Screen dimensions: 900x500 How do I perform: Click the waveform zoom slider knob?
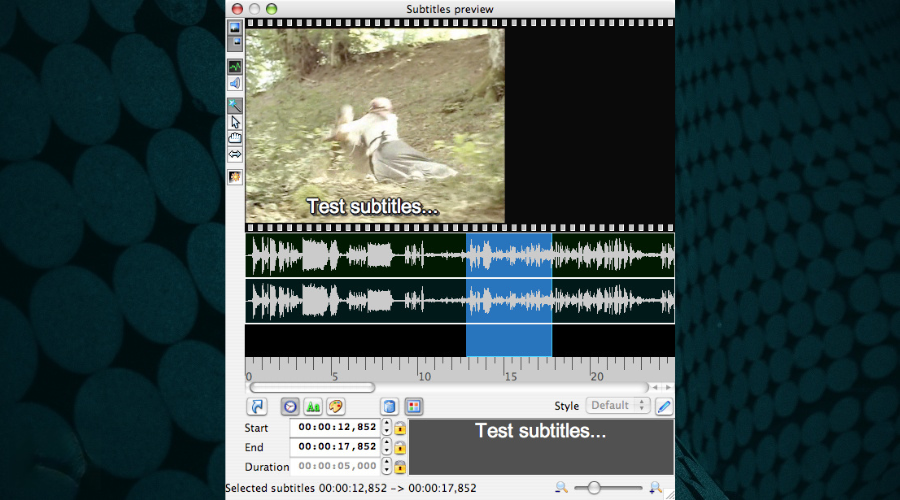pyautogui.click(x=594, y=488)
